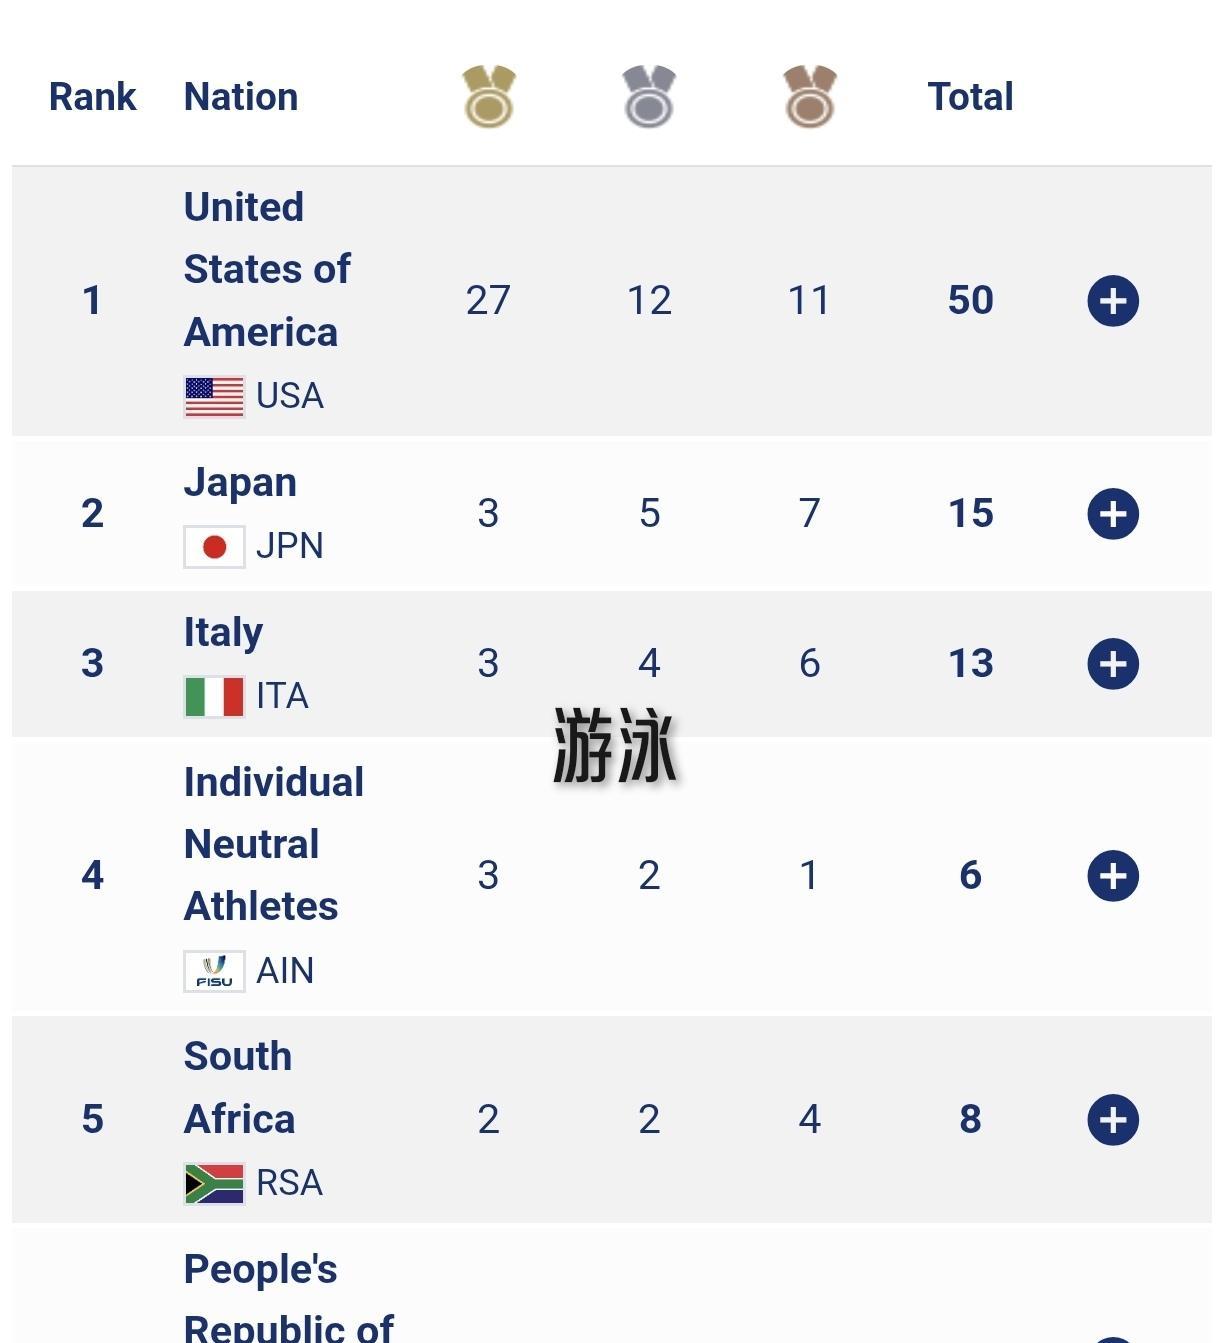This screenshot has width=1224, height=1343.
Task: Click the gold medal column icon
Action: tap(488, 97)
